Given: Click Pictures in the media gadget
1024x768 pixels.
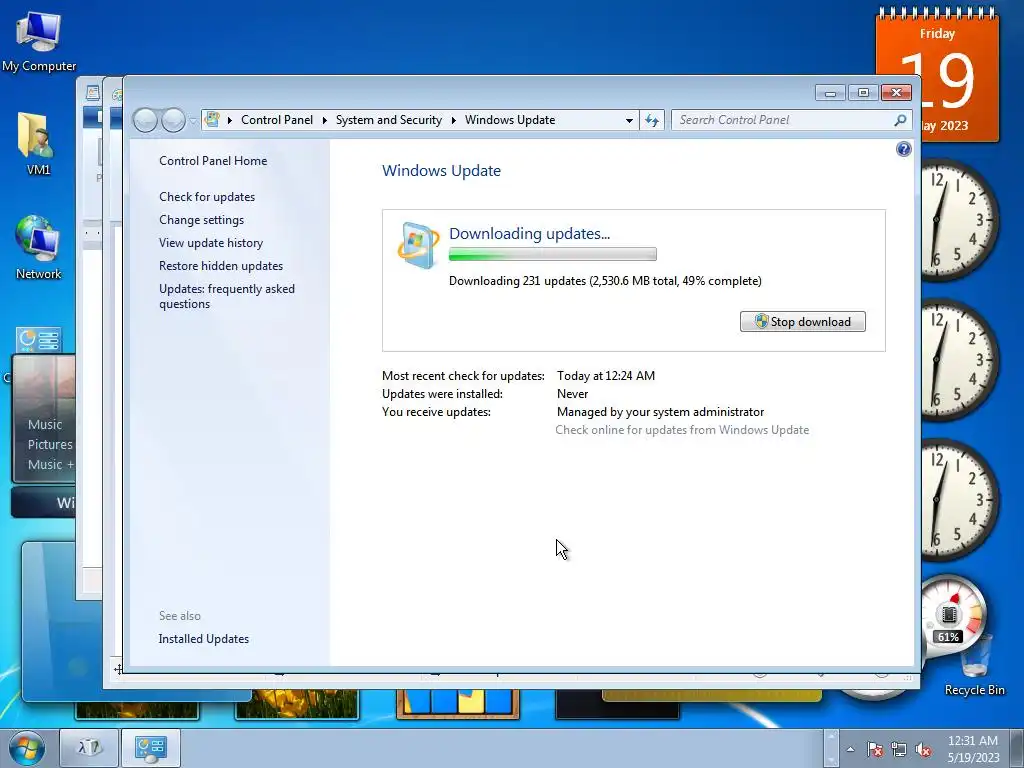Looking at the screenshot, I should point(50,444).
